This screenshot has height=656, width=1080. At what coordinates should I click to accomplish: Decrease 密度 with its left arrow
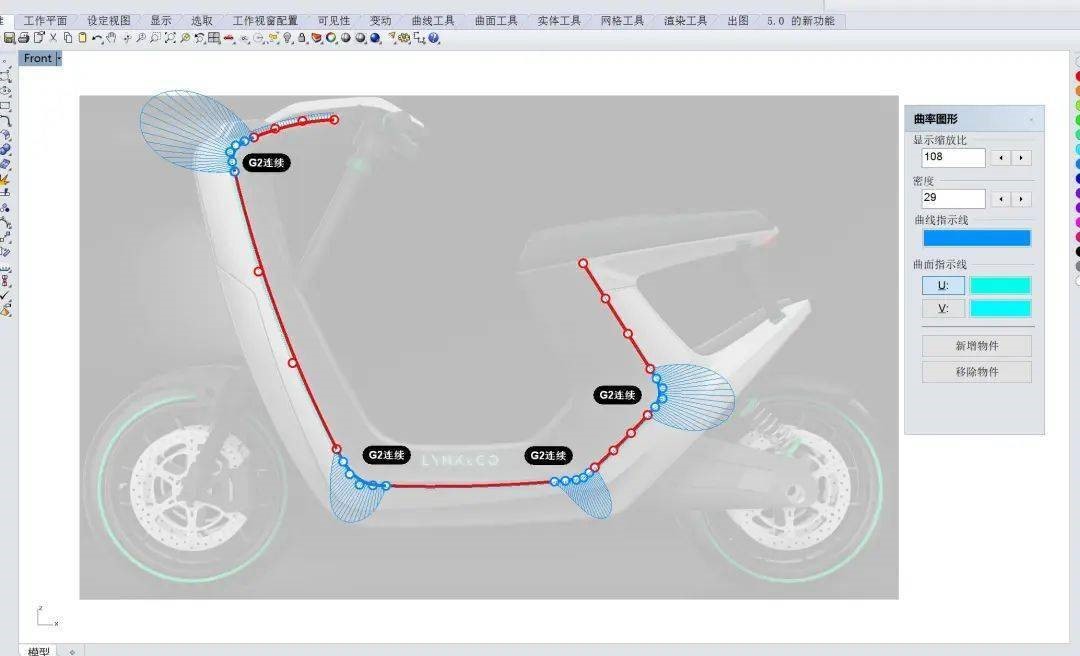(x=1001, y=199)
